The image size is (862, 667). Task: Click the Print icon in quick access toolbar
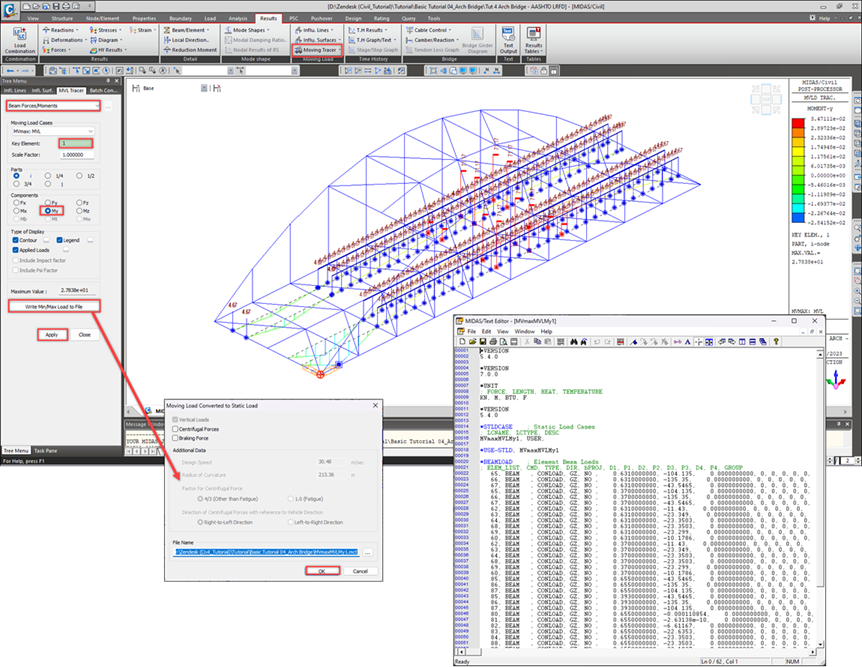point(66,6)
